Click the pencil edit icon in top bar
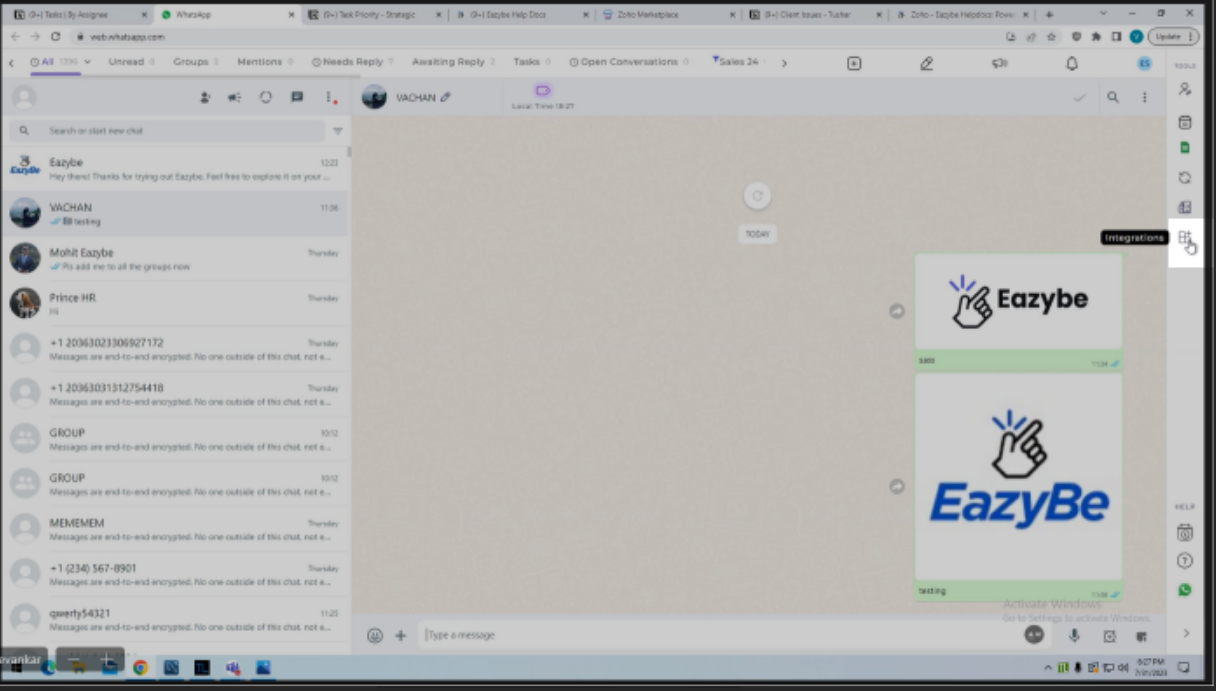The width and height of the screenshot is (1216, 691). (x=926, y=63)
